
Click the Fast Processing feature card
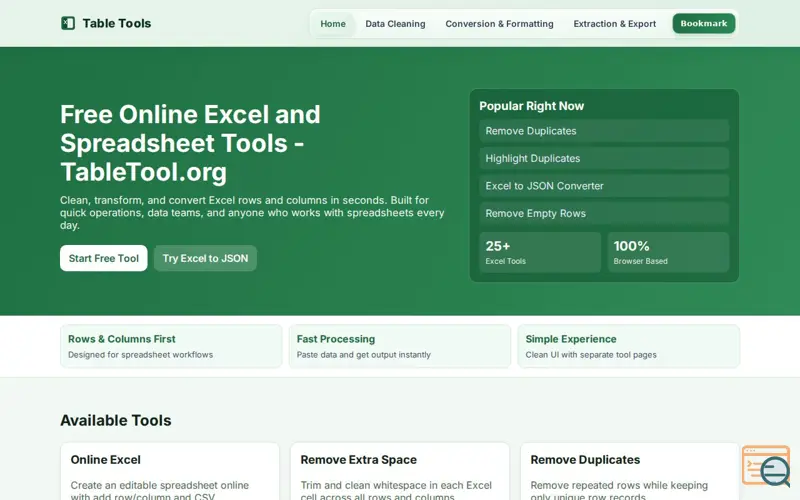click(399, 346)
